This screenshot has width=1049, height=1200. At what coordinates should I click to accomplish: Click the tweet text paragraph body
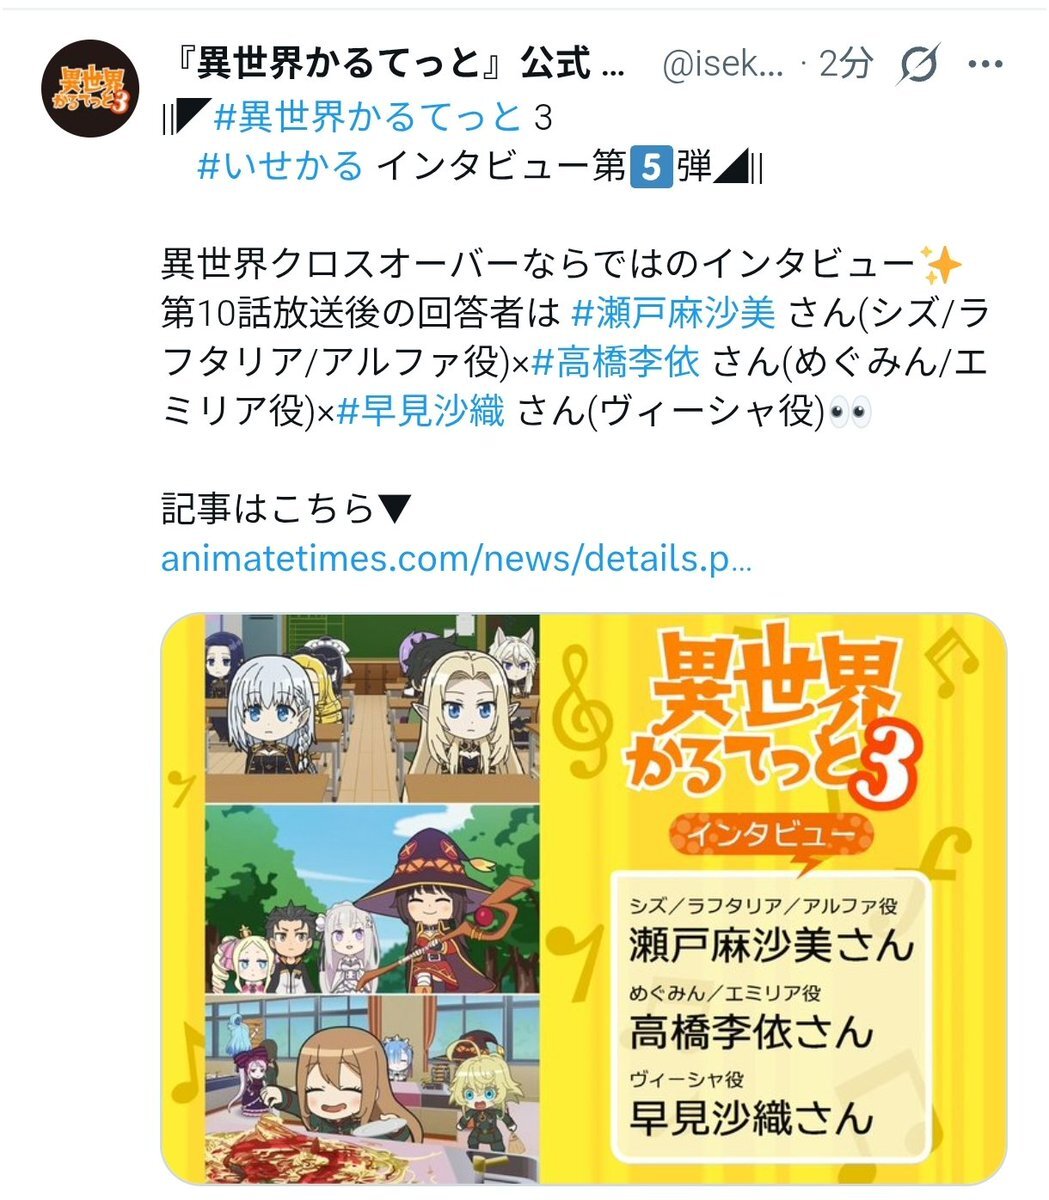(x=574, y=337)
